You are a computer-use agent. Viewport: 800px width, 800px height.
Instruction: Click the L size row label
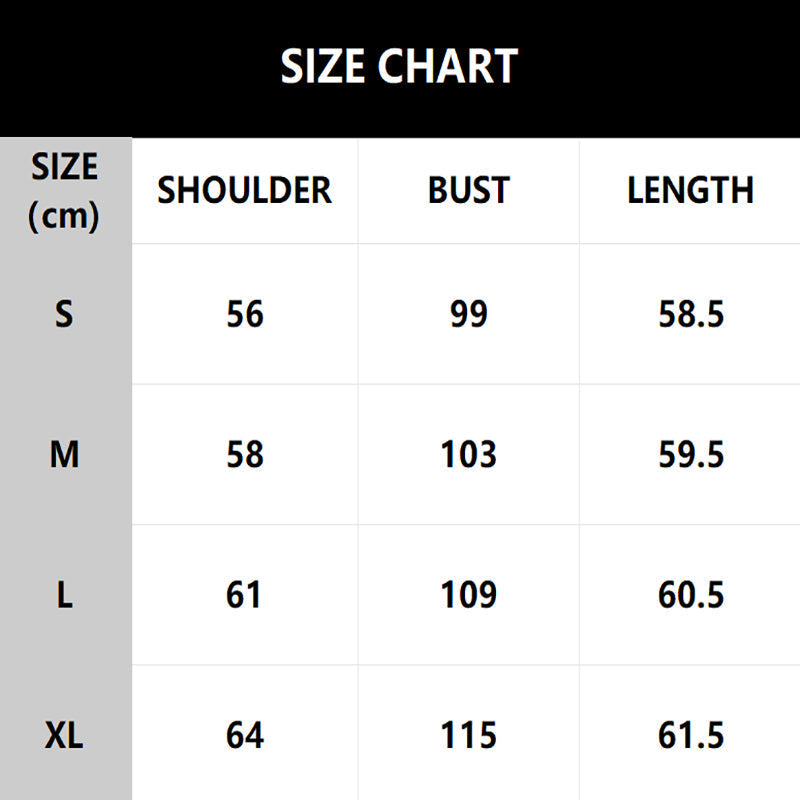pos(65,596)
